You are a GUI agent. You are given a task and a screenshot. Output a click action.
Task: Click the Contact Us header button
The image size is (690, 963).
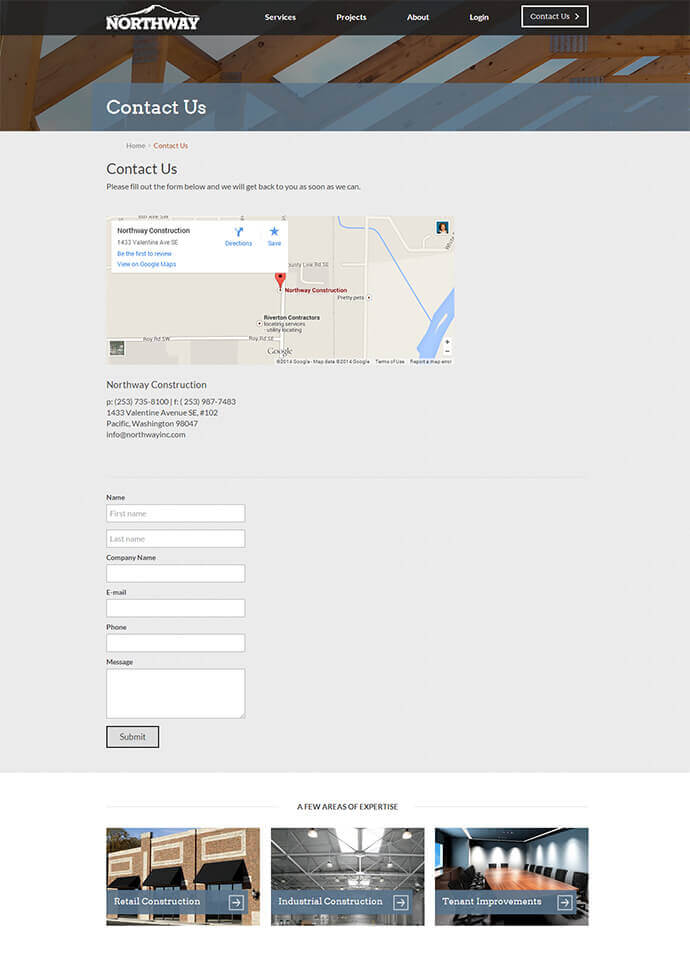[554, 17]
